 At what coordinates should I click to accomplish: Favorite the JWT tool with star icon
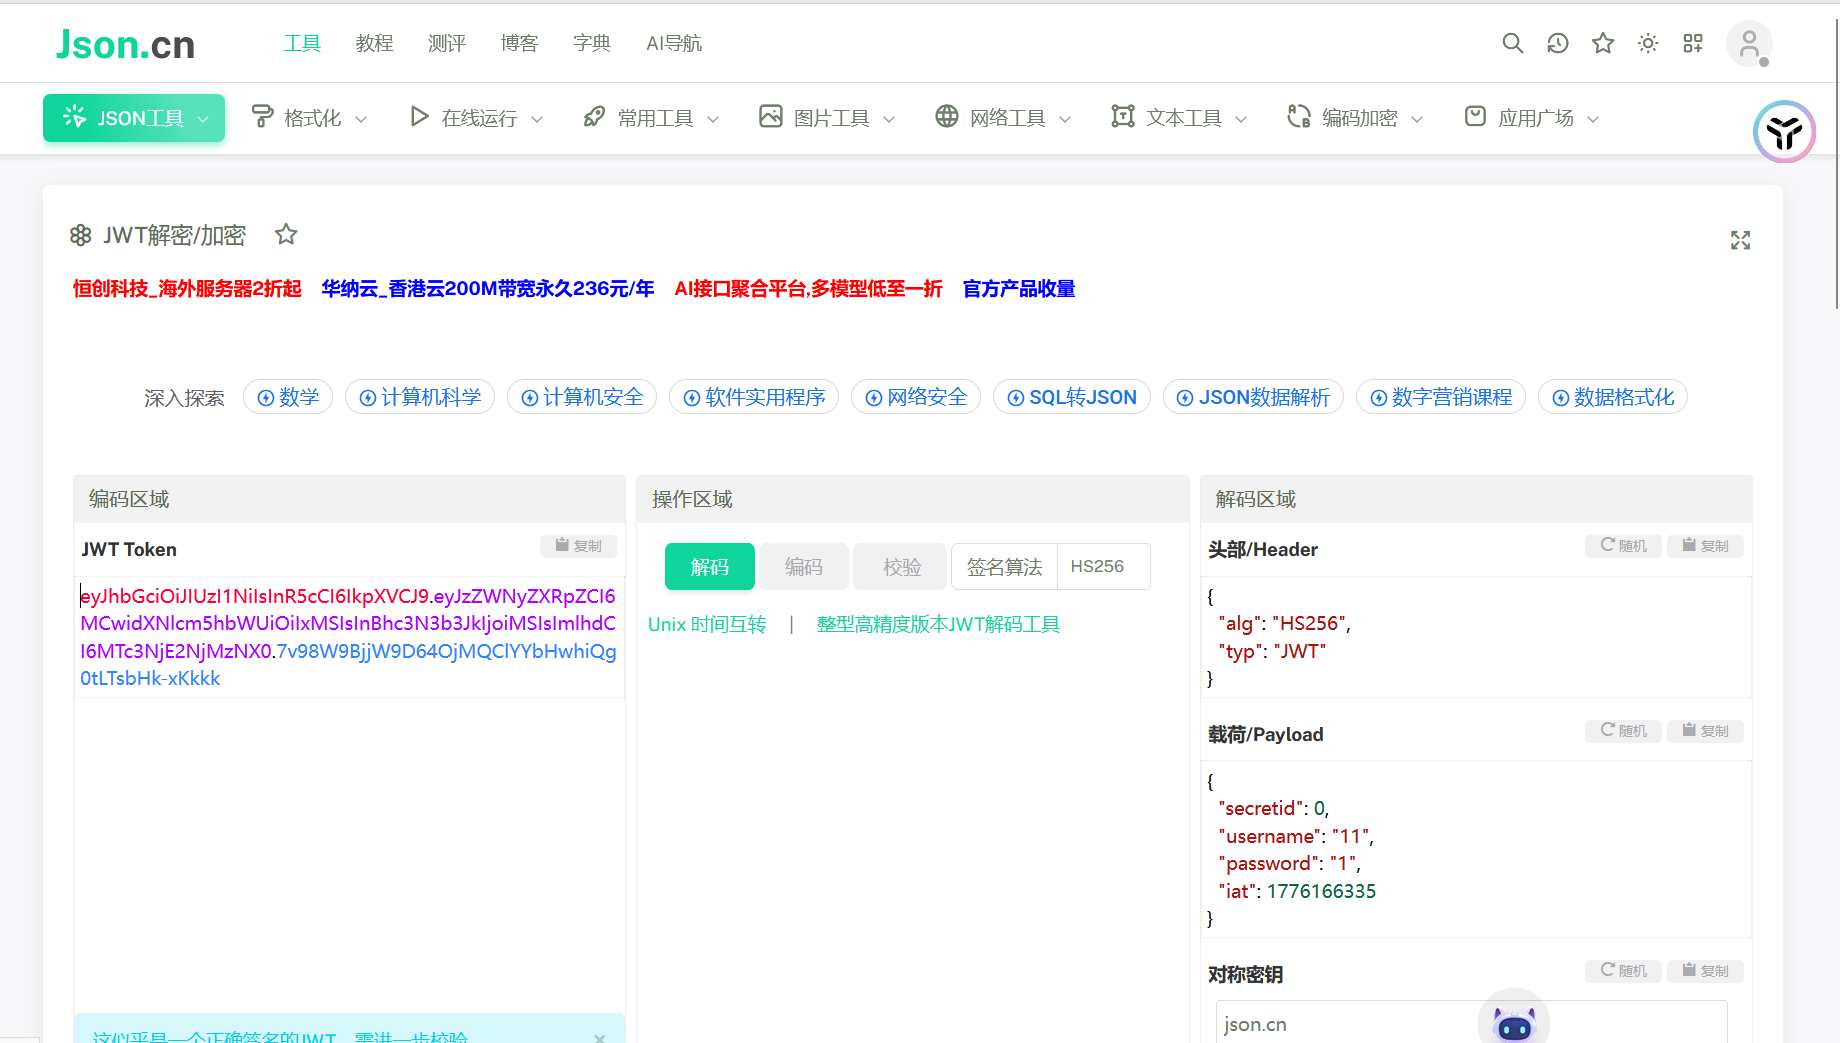(286, 234)
